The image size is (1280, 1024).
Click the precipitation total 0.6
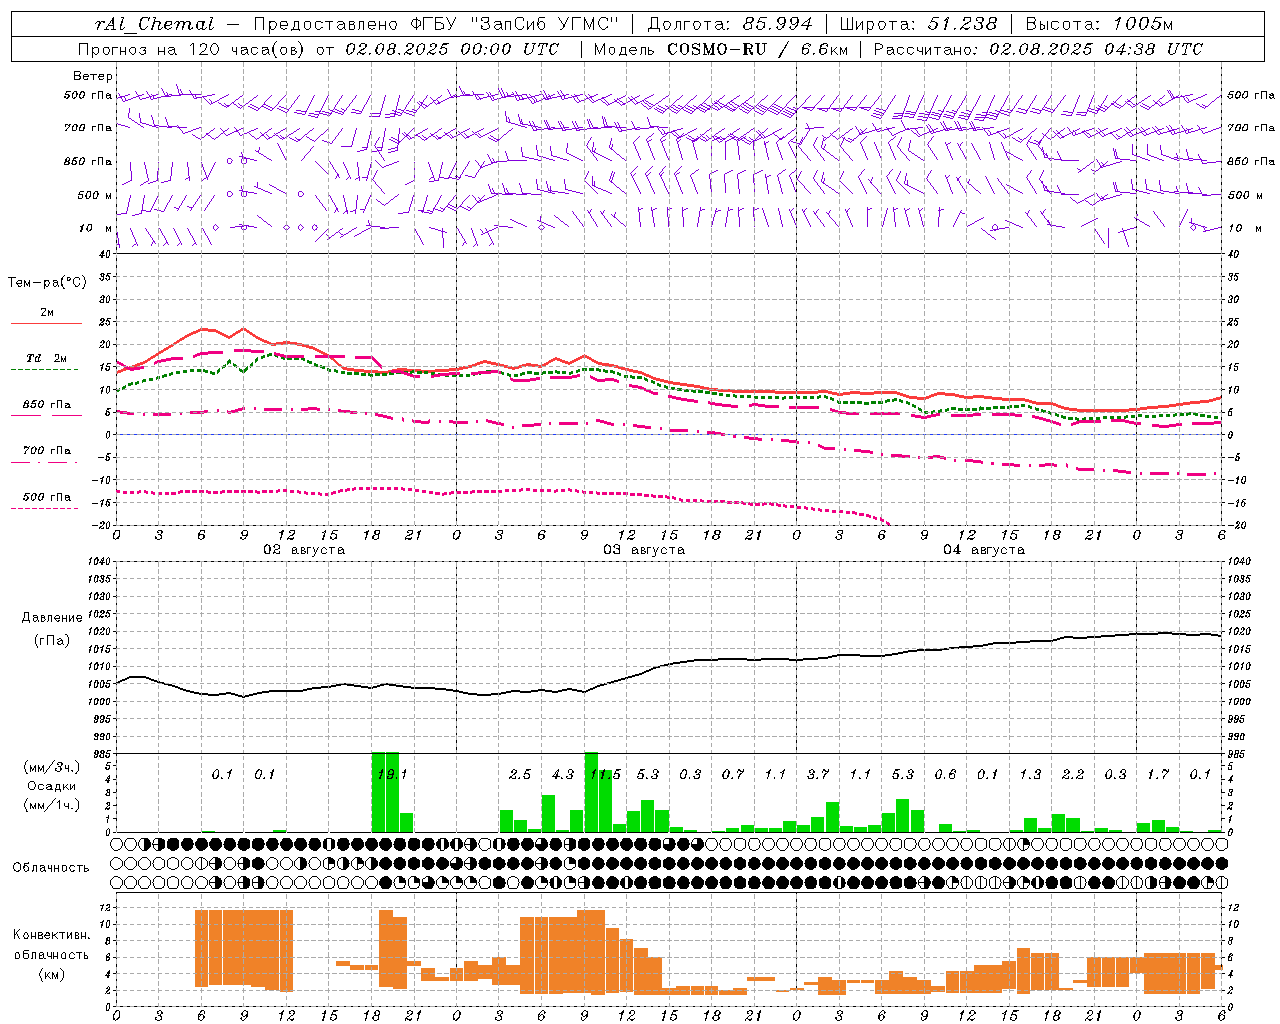(x=945, y=775)
